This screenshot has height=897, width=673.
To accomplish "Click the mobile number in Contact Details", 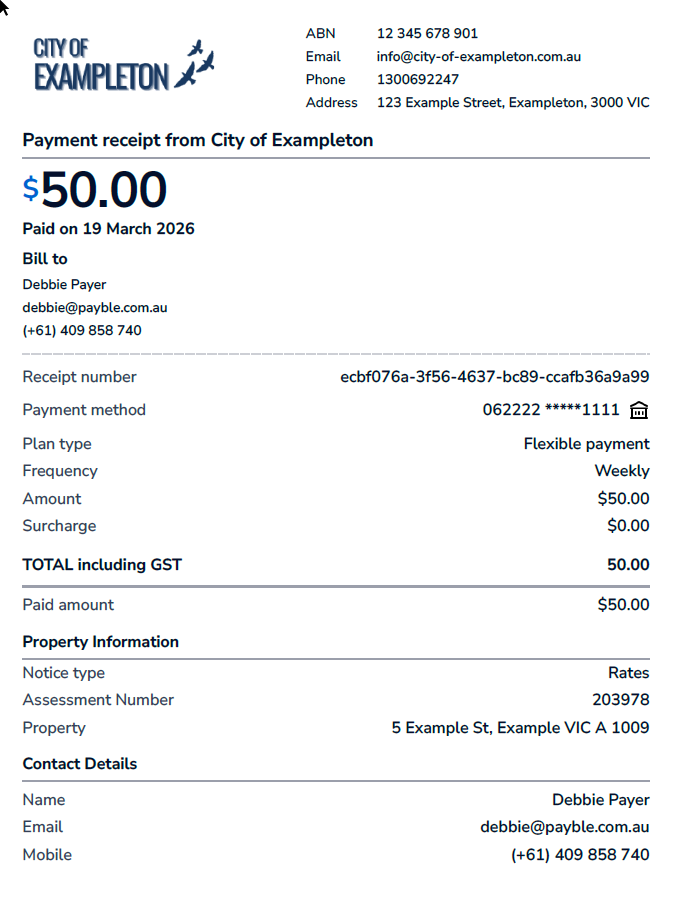I will (x=580, y=855).
